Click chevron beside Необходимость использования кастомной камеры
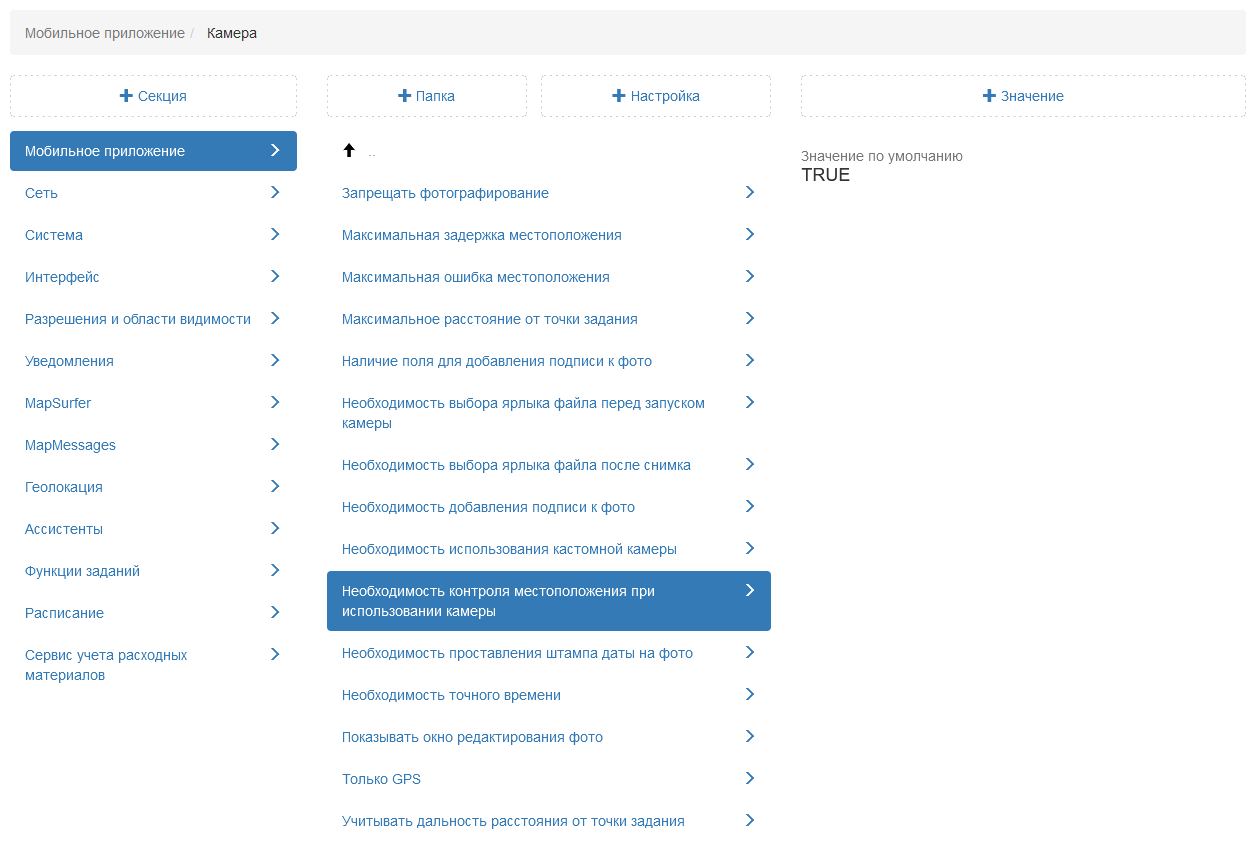 [x=750, y=548]
